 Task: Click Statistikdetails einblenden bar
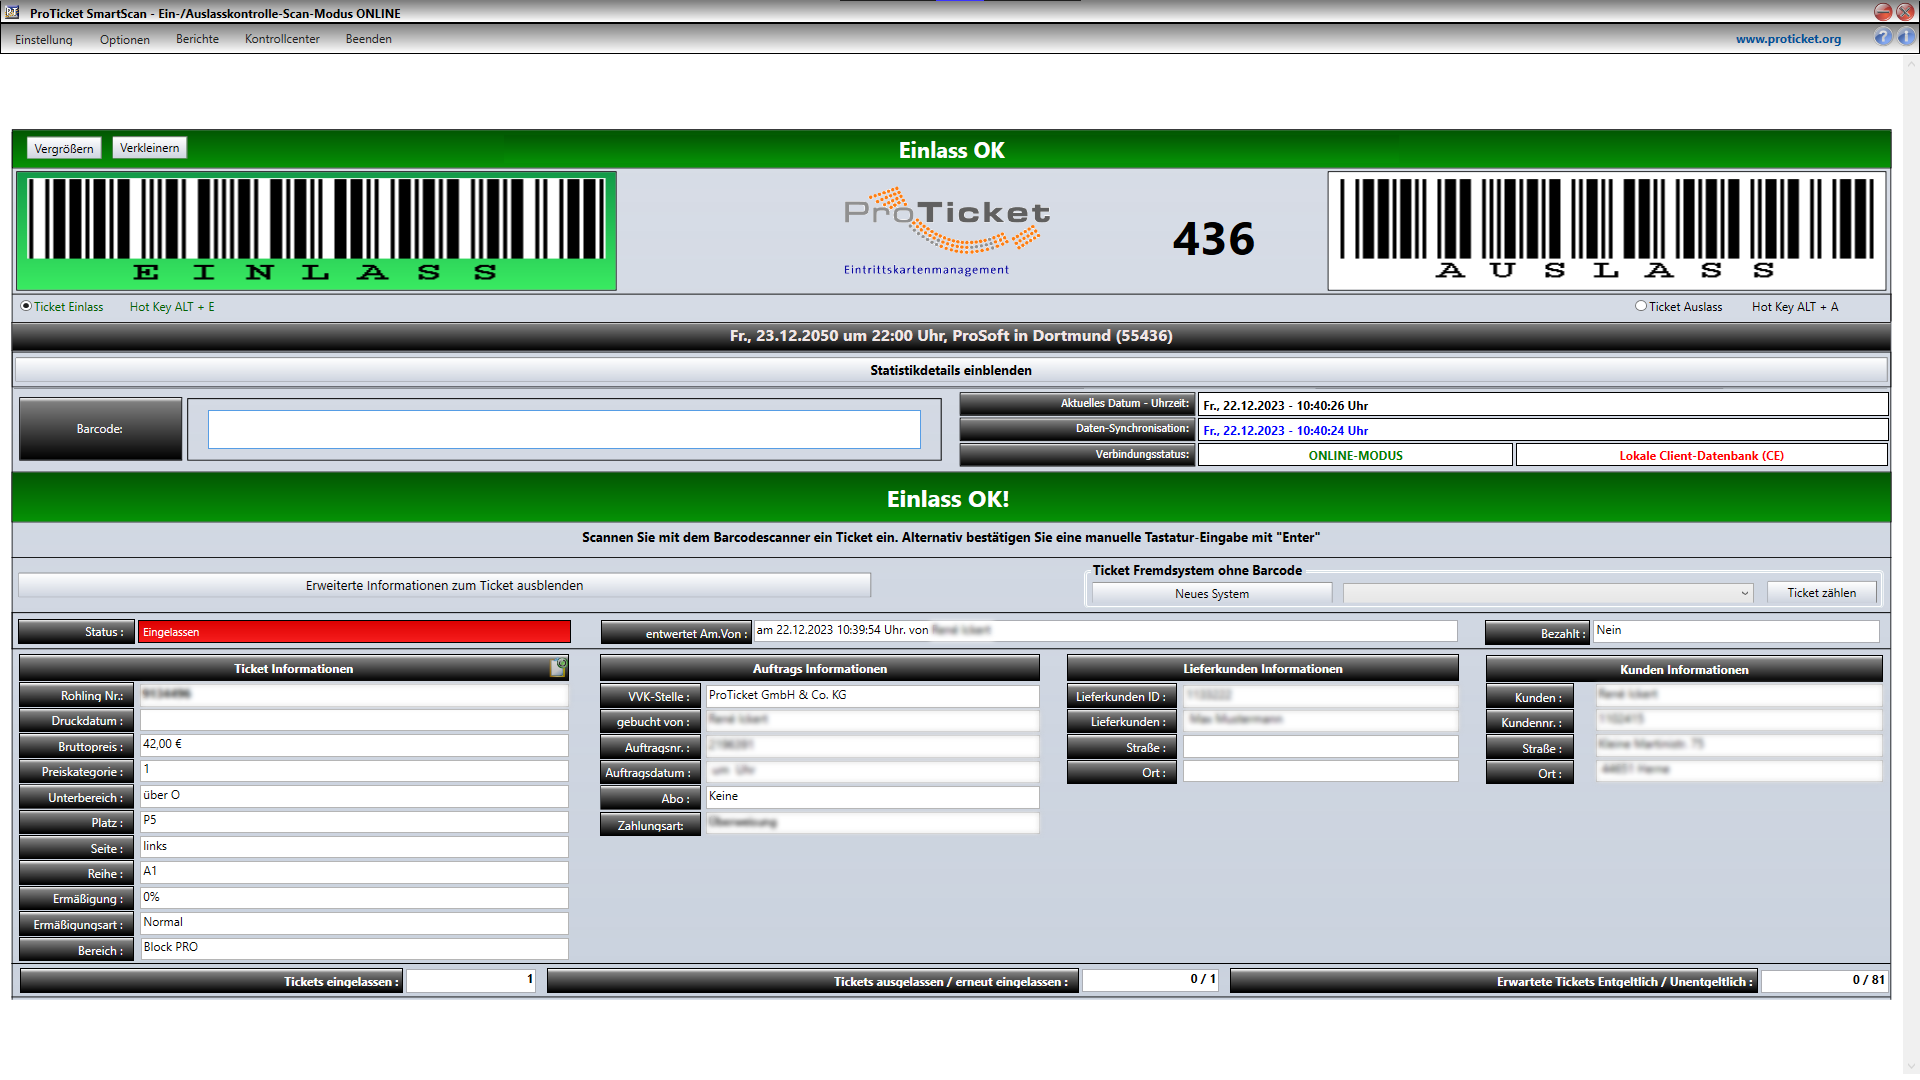coord(951,370)
